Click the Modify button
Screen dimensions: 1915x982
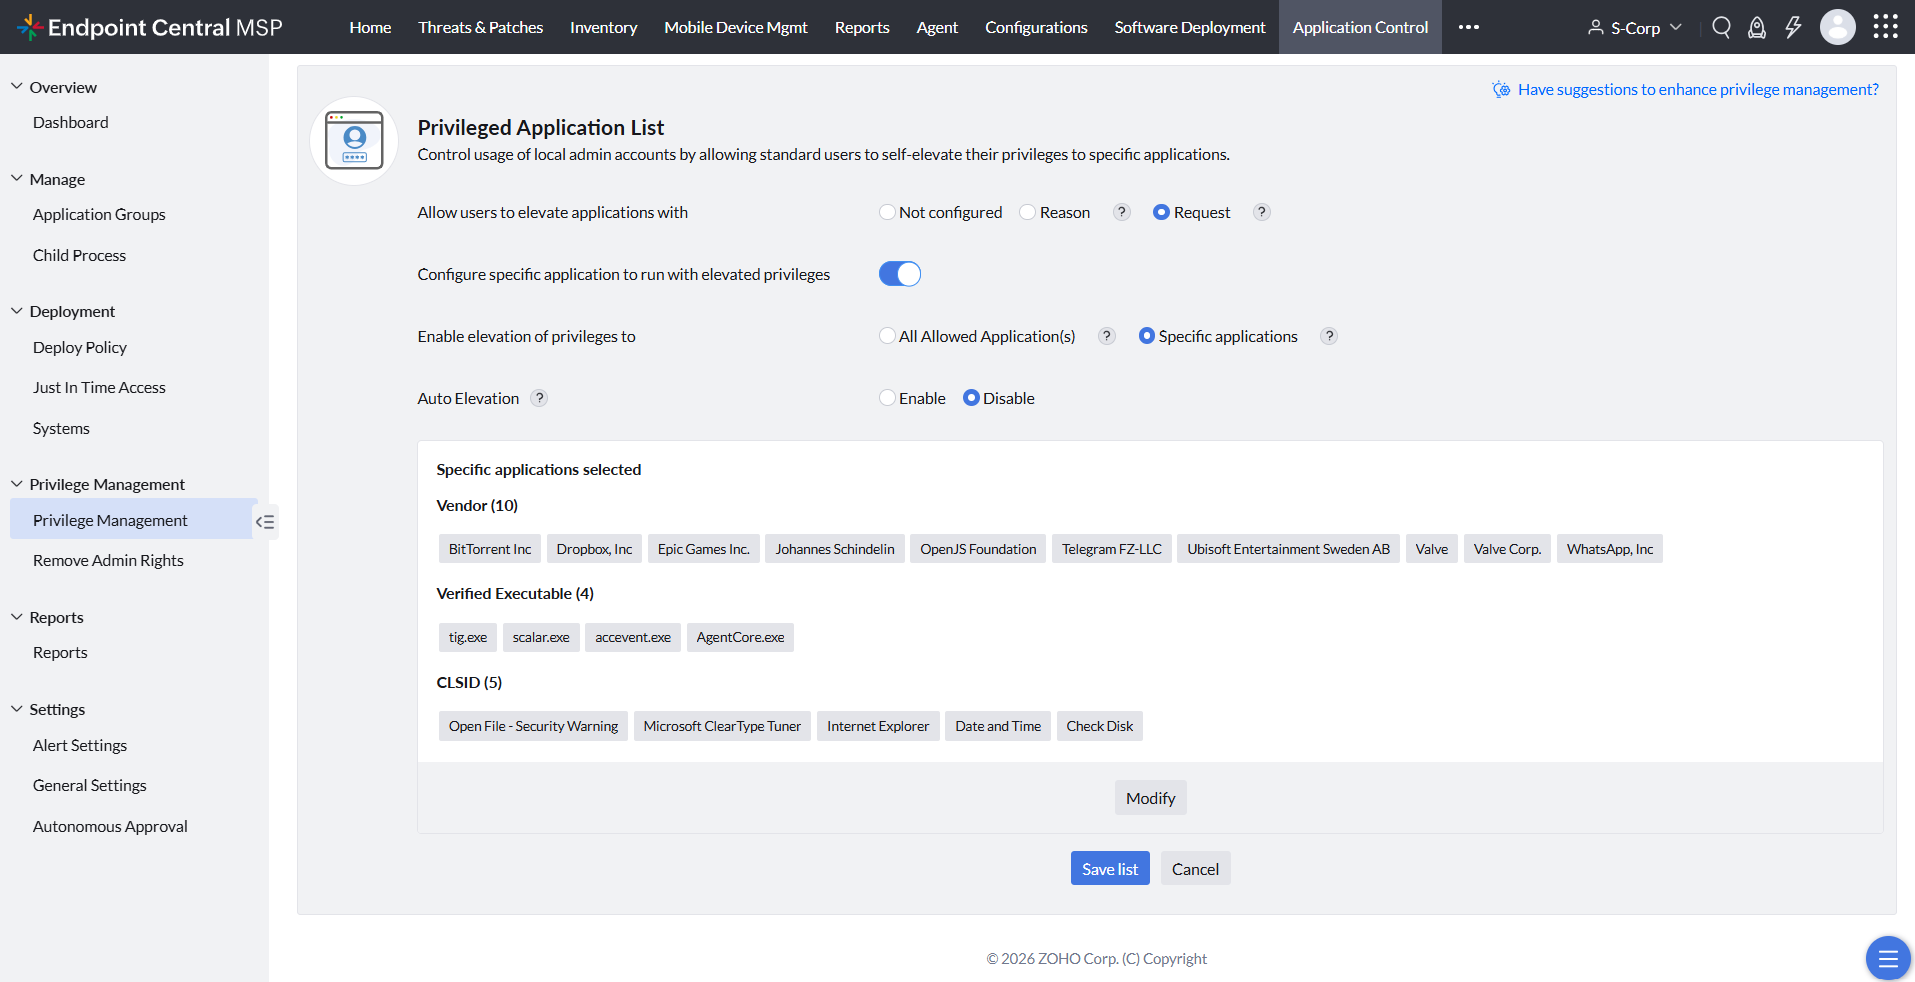tap(1150, 797)
